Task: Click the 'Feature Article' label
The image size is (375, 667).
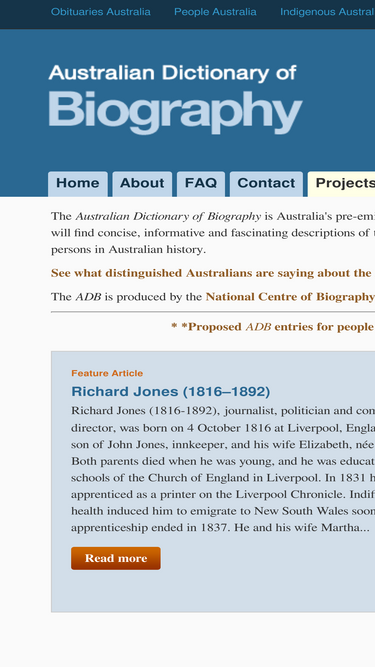Action: 107,373
